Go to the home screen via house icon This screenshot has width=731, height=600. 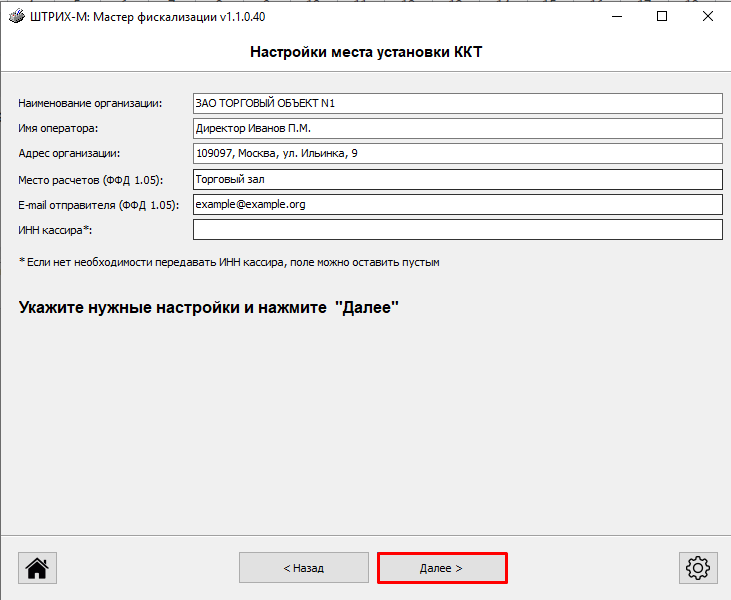[37, 568]
